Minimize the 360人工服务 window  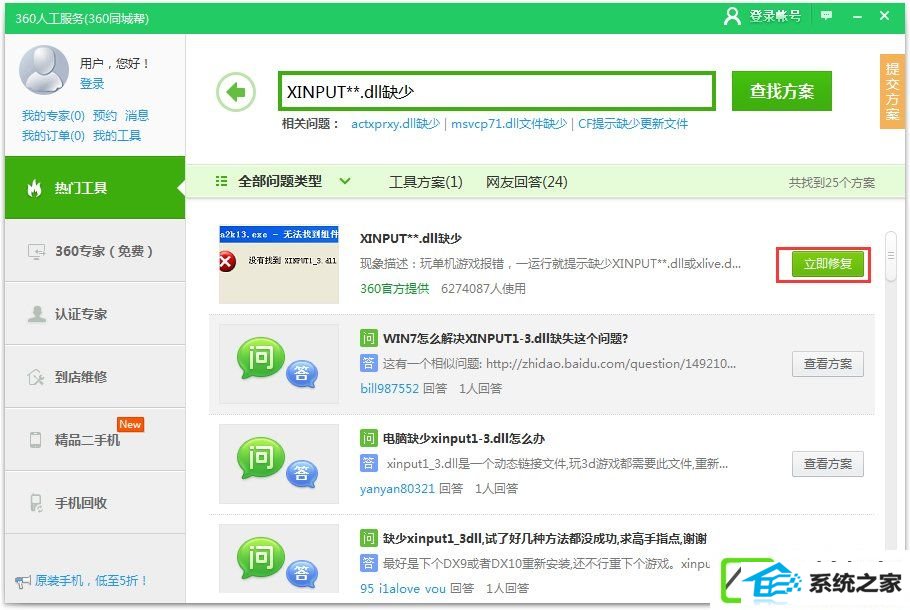[857, 16]
